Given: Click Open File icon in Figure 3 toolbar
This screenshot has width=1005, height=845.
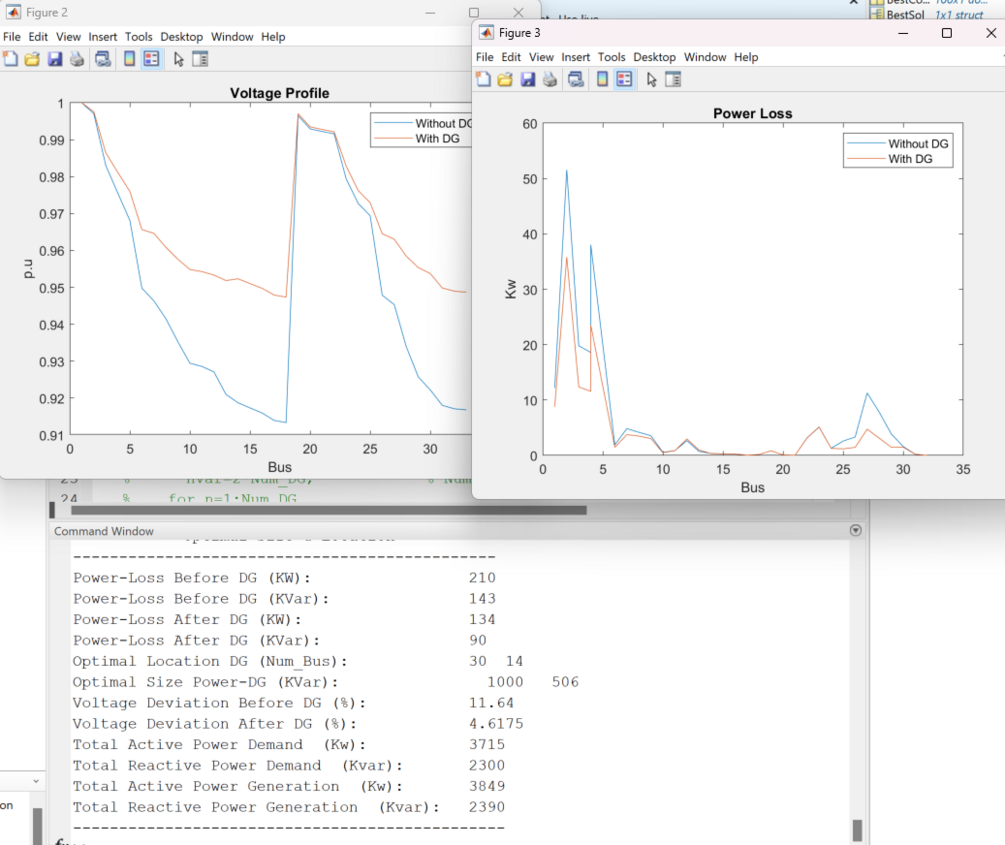Looking at the screenshot, I should pos(505,79).
